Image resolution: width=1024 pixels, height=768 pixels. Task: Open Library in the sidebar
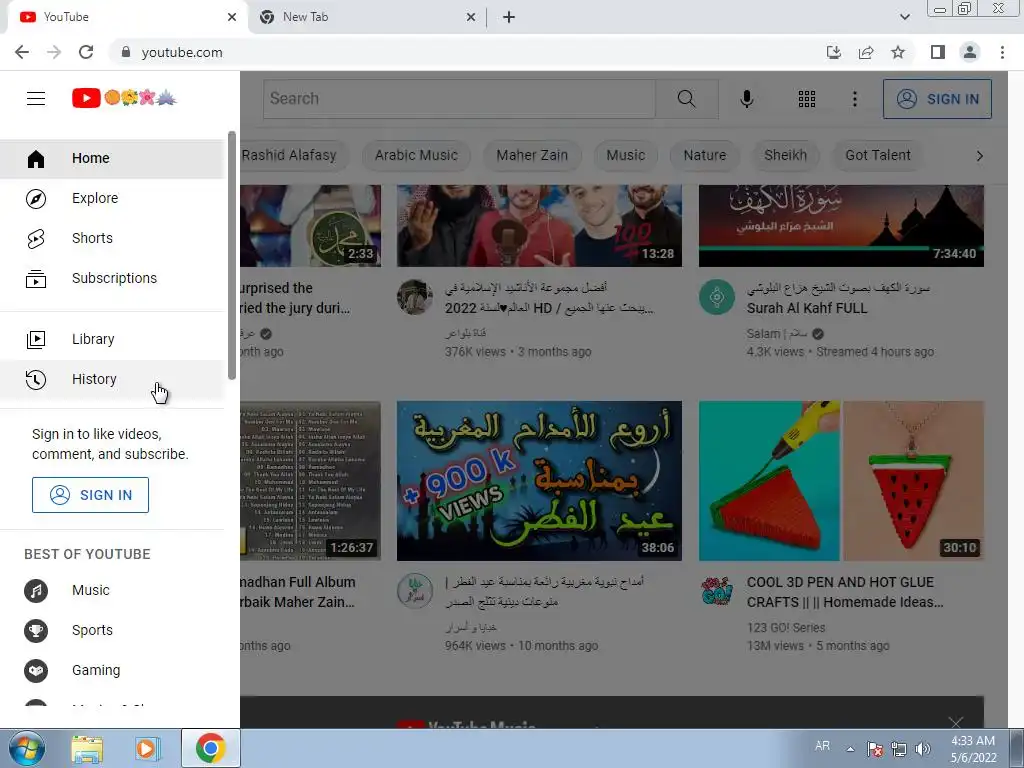112,339
